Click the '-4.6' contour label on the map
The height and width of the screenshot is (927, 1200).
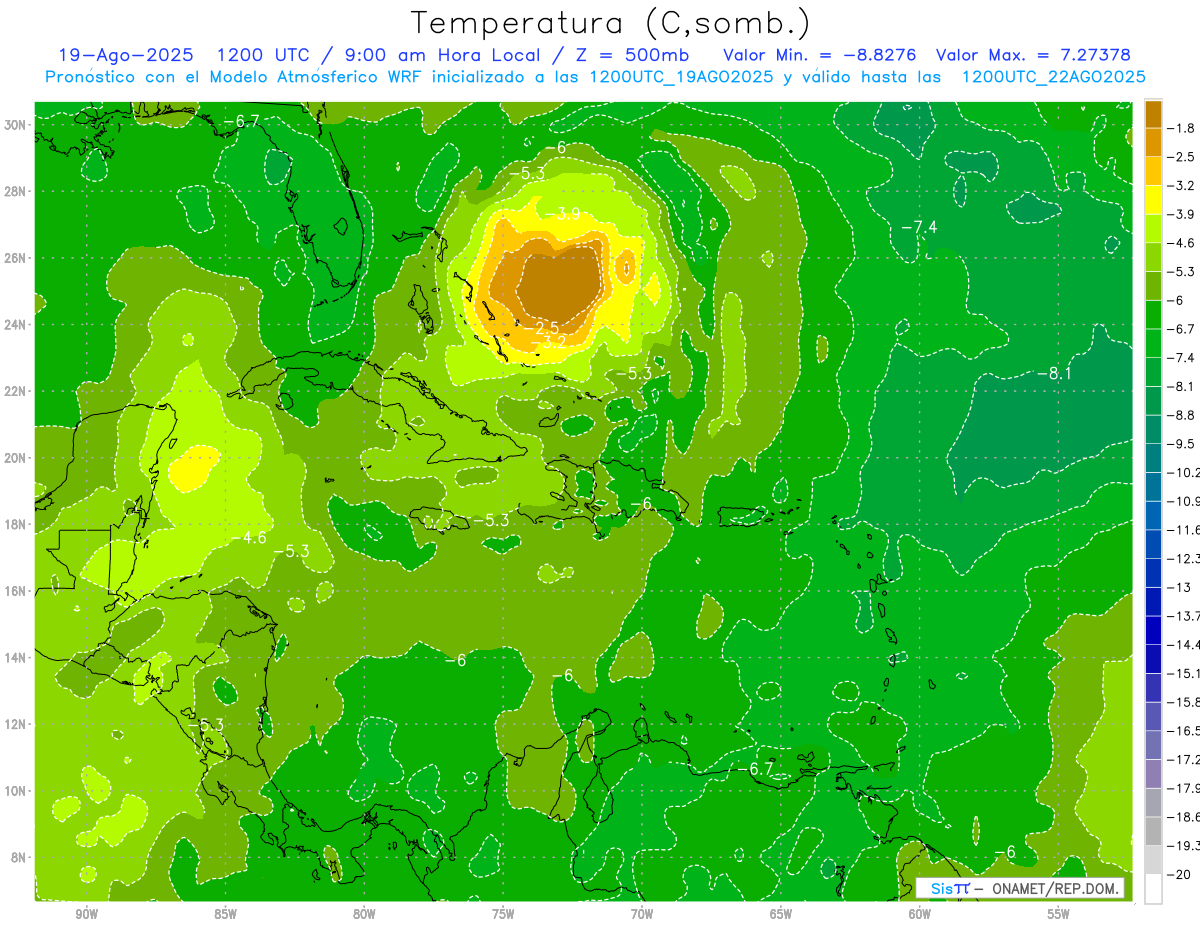(x=249, y=537)
